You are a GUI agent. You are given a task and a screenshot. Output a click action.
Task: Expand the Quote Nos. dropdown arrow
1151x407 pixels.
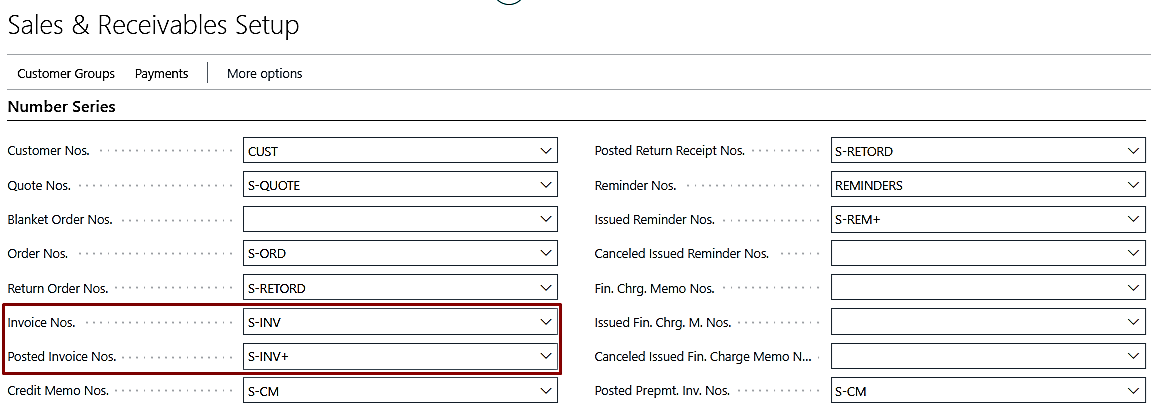545,185
